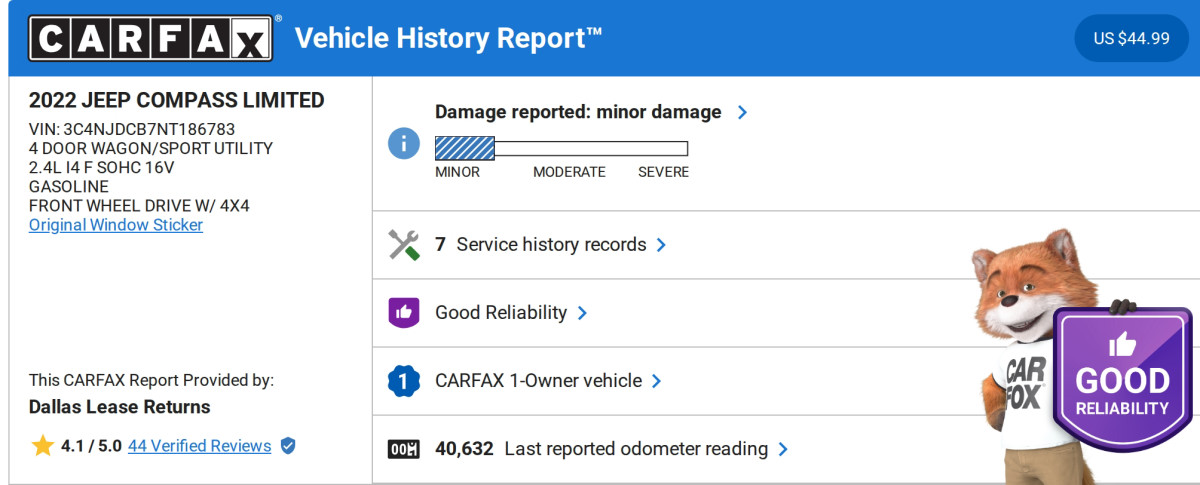Select the Last reported odometer reading text
1200x485 pixels.
pos(636,449)
